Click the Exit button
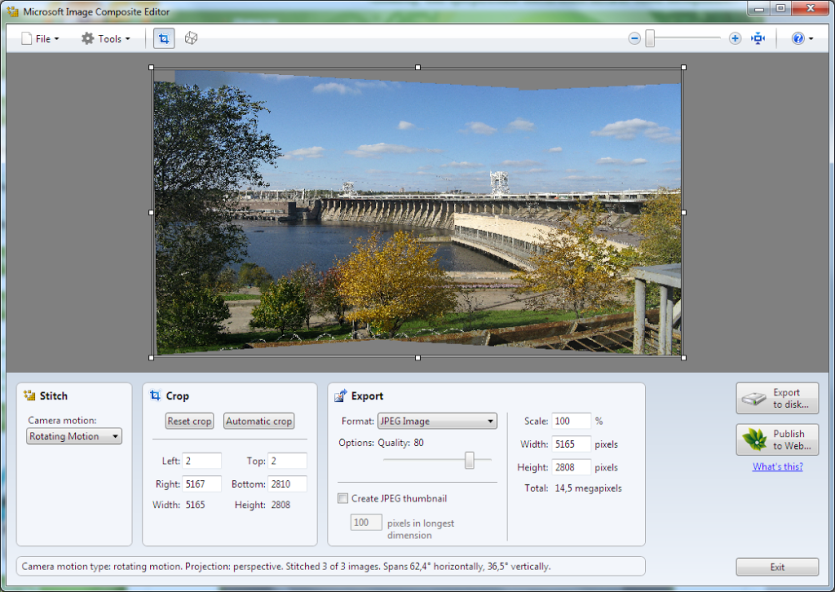The width and height of the screenshot is (835, 592). click(x=777, y=567)
